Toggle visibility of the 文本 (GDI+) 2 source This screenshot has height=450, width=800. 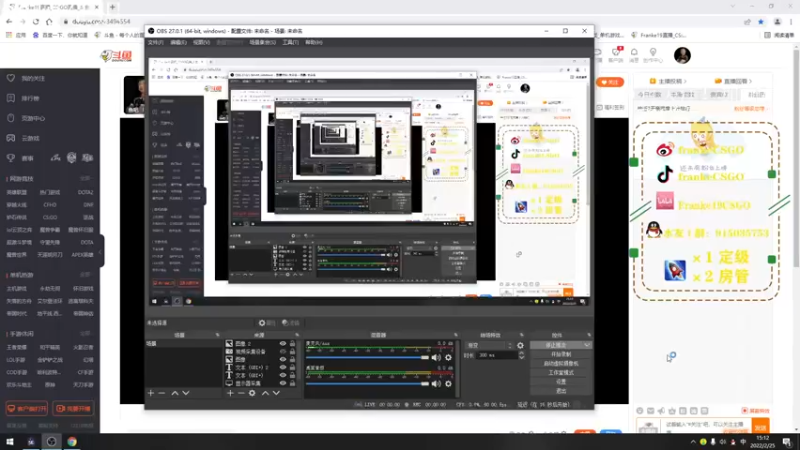(283, 367)
